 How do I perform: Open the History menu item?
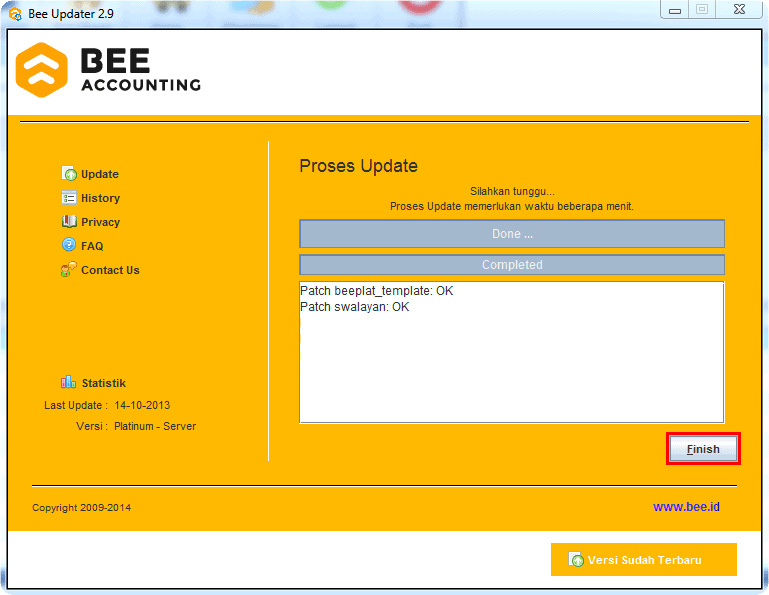(100, 198)
